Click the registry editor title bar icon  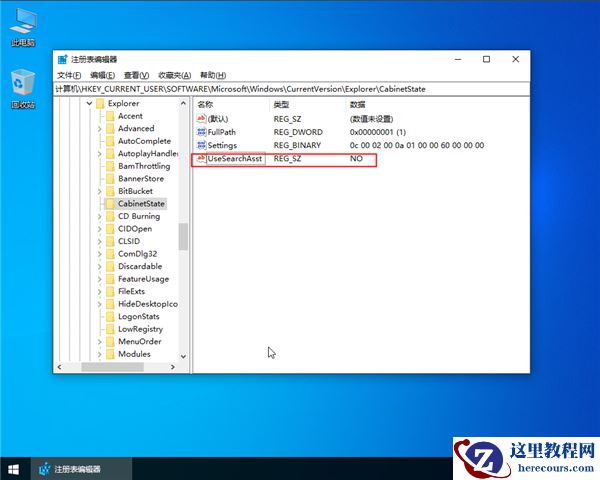pos(62,60)
